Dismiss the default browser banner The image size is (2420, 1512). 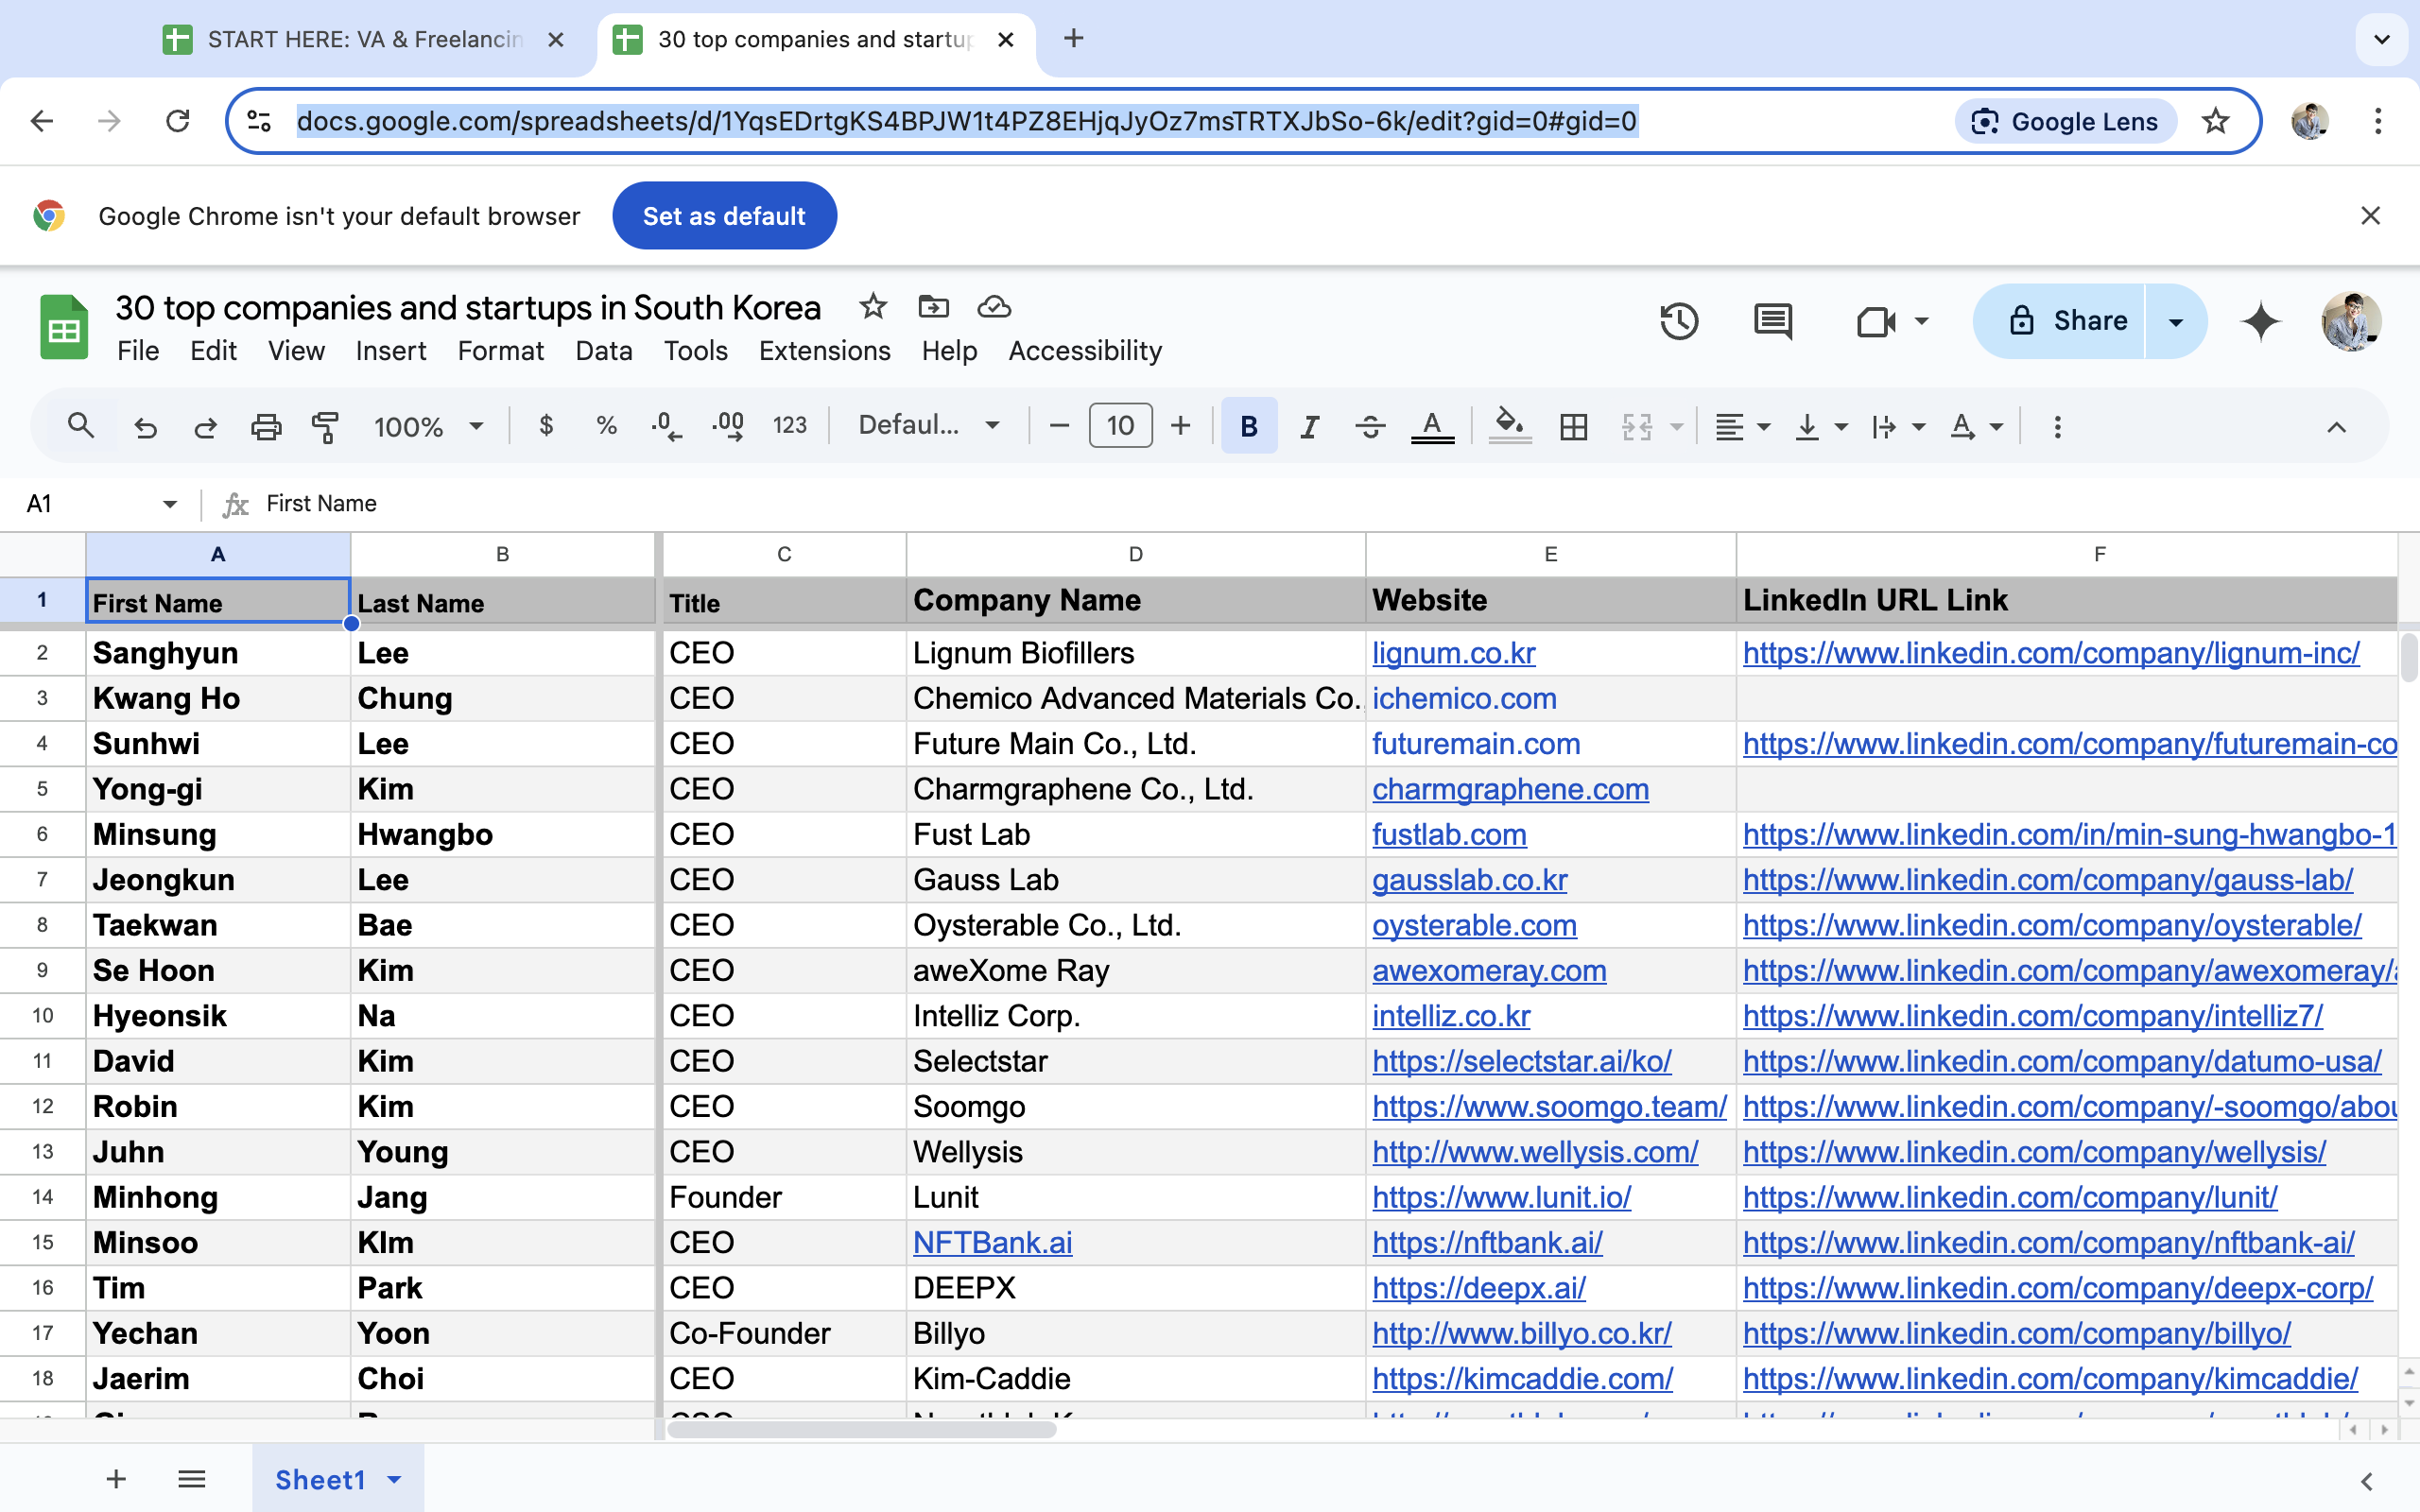[2370, 215]
